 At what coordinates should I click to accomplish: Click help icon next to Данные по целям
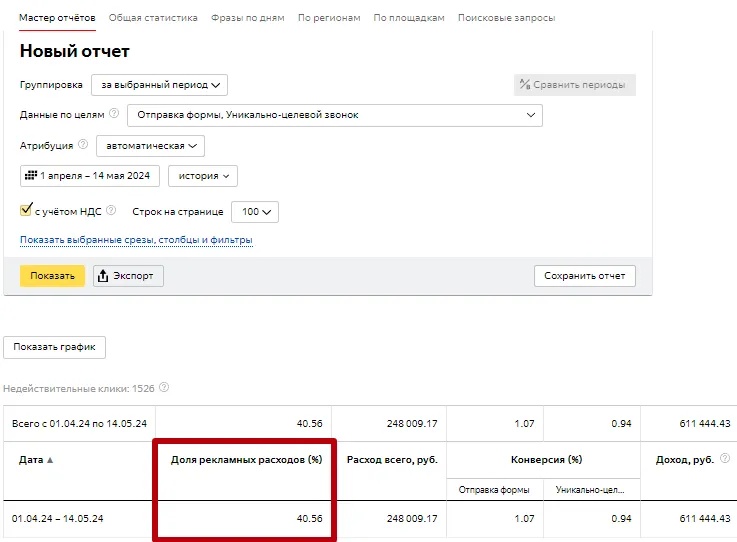click(x=114, y=114)
